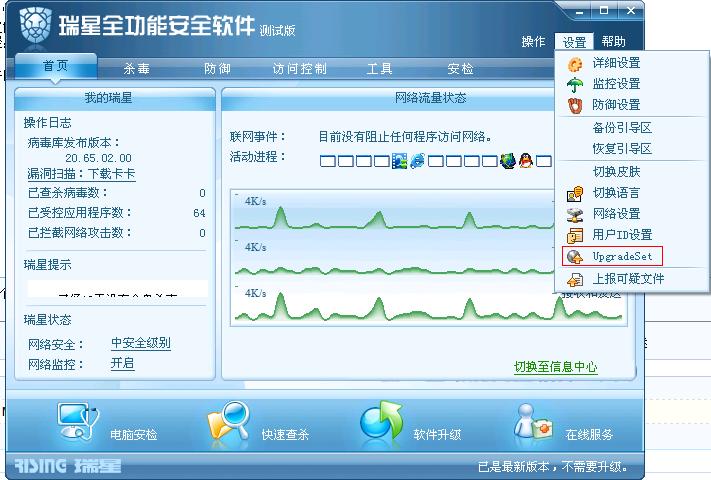The width and height of the screenshot is (711, 480).
Task: Click the 切换语言 icon in menu
Action: coord(575,194)
